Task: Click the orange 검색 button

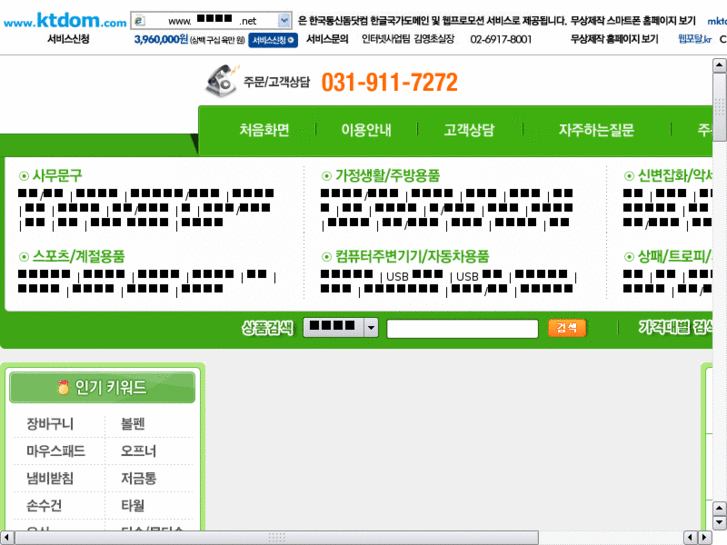Action: click(x=567, y=328)
